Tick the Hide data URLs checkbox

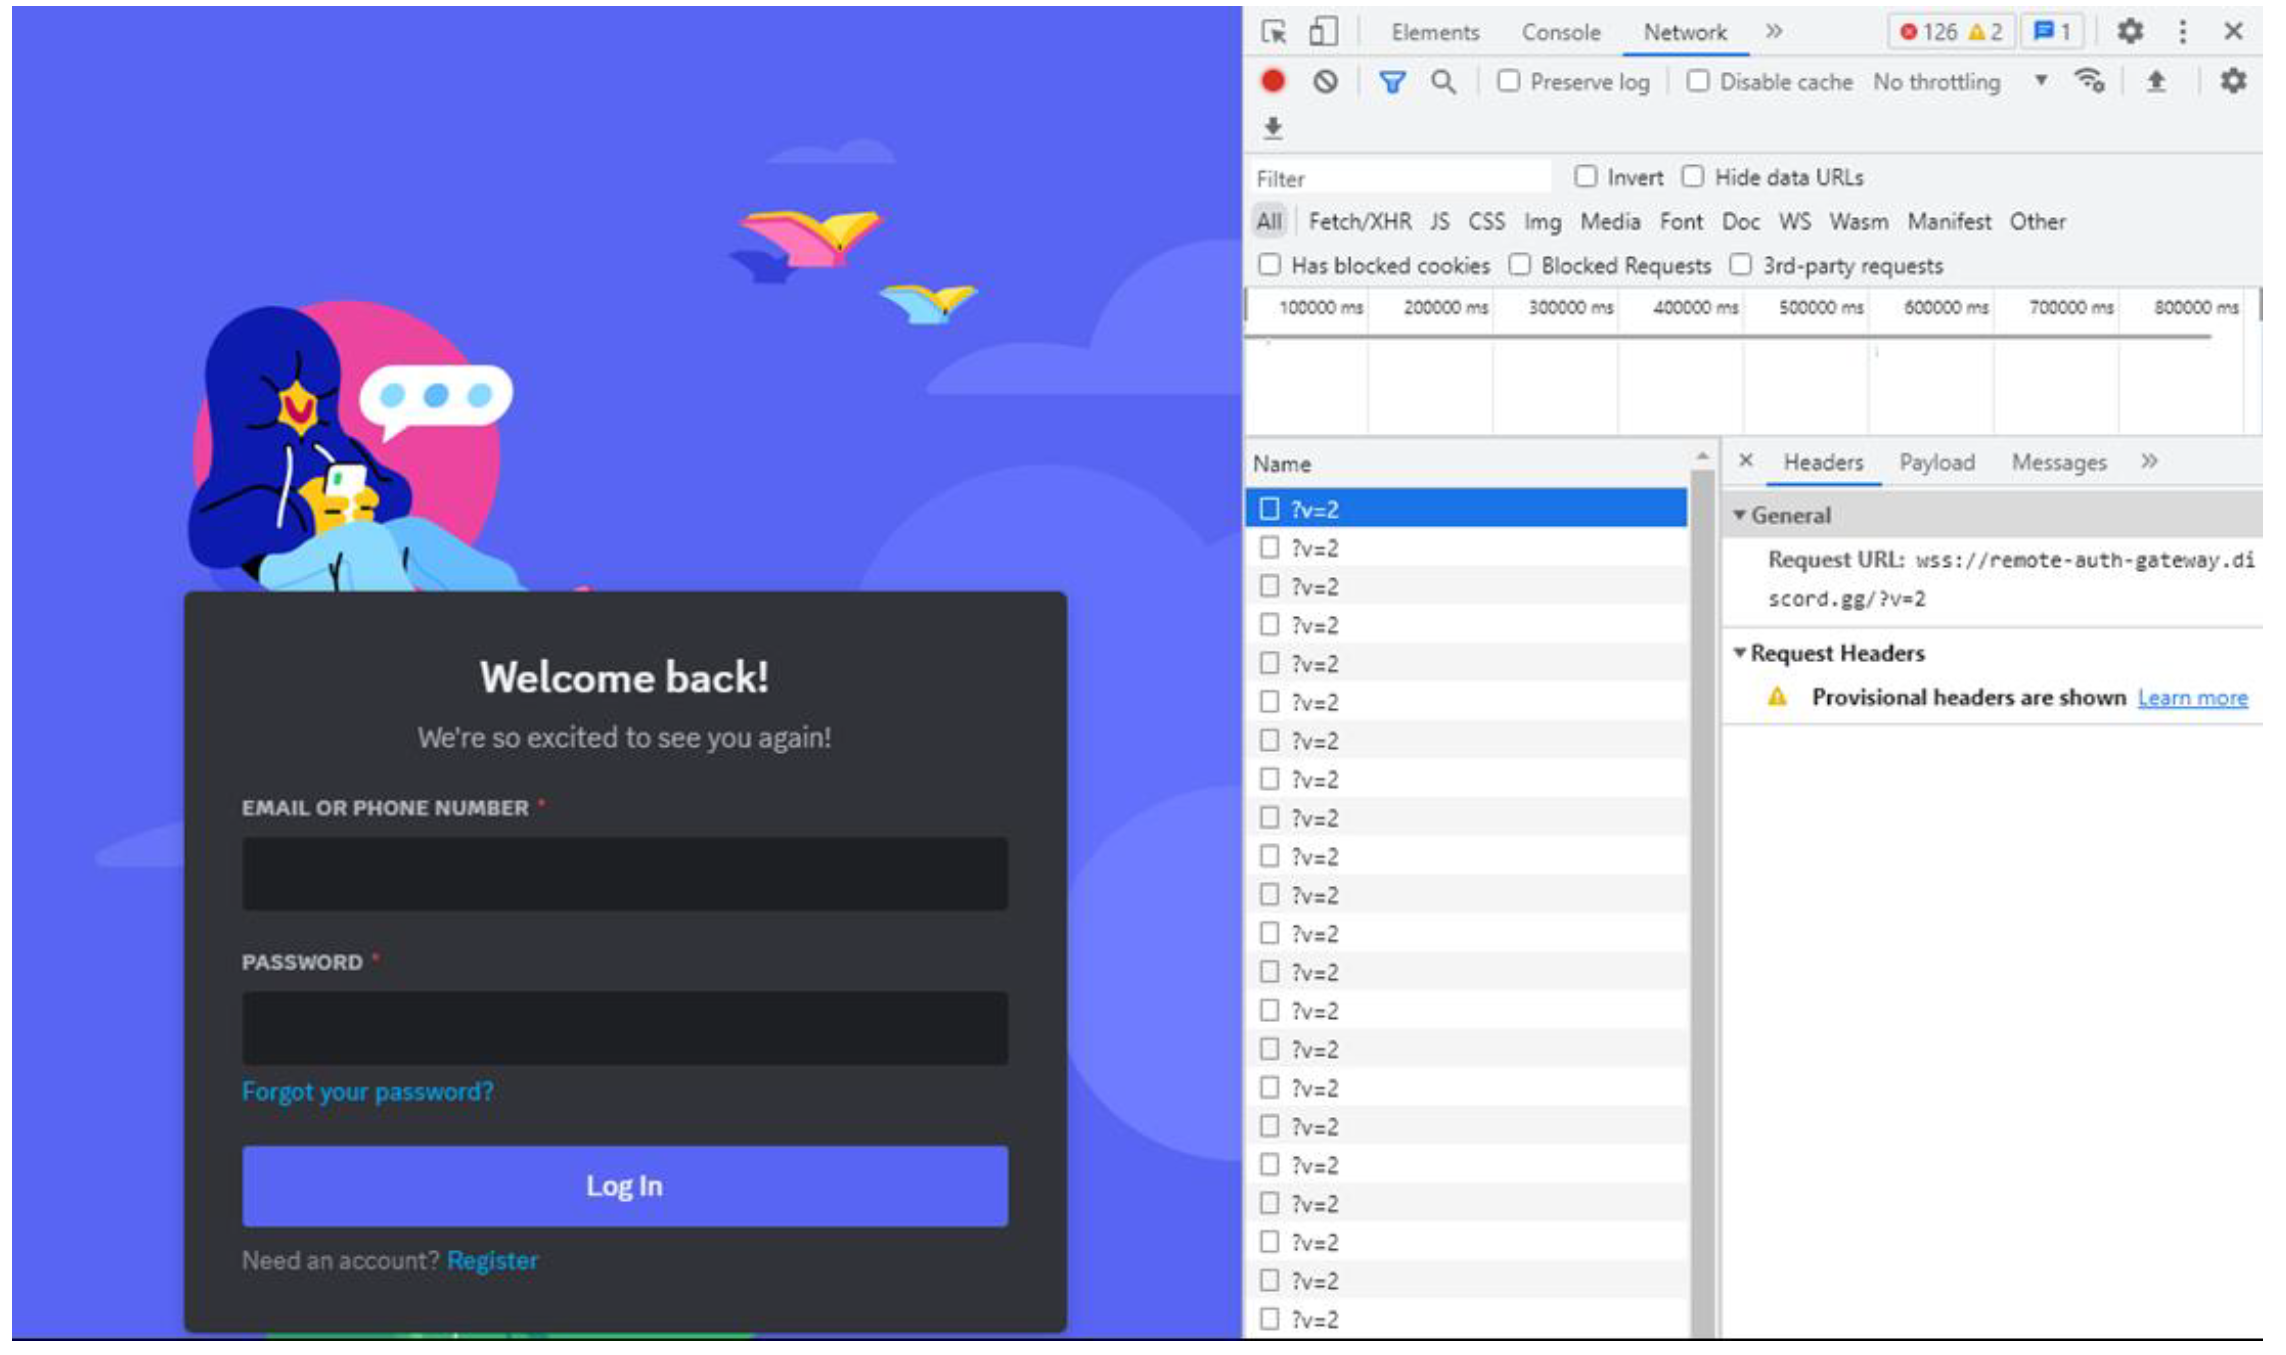pyautogui.click(x=1692, y=177)
